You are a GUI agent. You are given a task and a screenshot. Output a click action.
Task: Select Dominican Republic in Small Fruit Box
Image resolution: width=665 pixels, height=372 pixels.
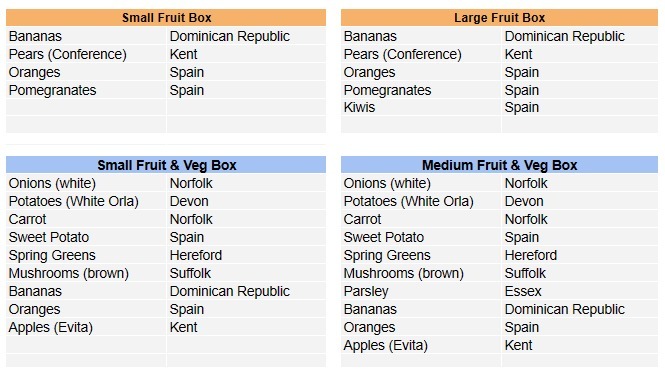pyautogui.click(x=246, y=36)
